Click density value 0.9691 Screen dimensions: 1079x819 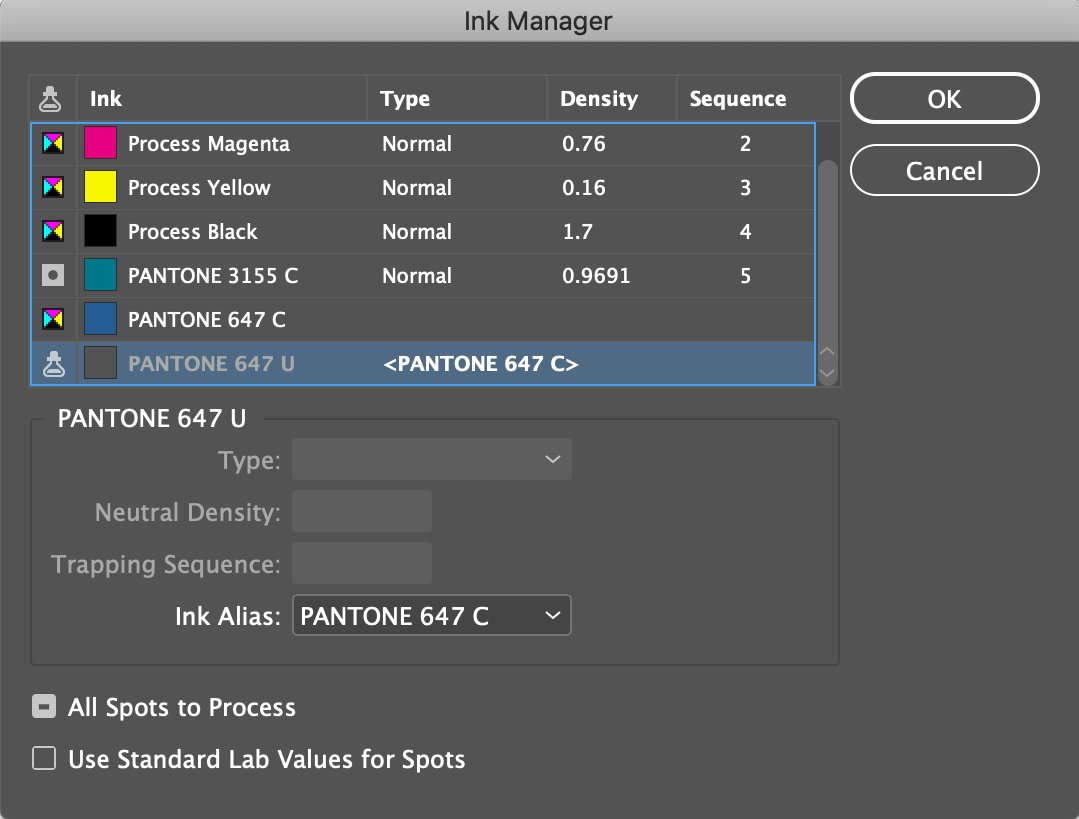[596, 276]
